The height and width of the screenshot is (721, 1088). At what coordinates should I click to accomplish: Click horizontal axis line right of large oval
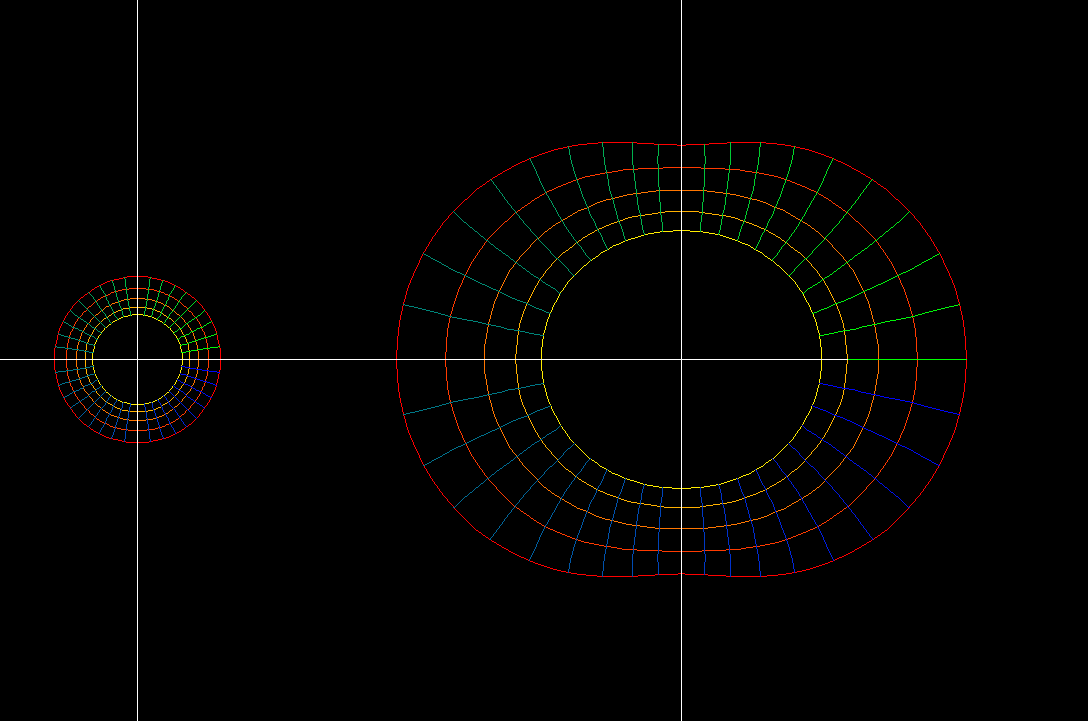coord(1030,359)
